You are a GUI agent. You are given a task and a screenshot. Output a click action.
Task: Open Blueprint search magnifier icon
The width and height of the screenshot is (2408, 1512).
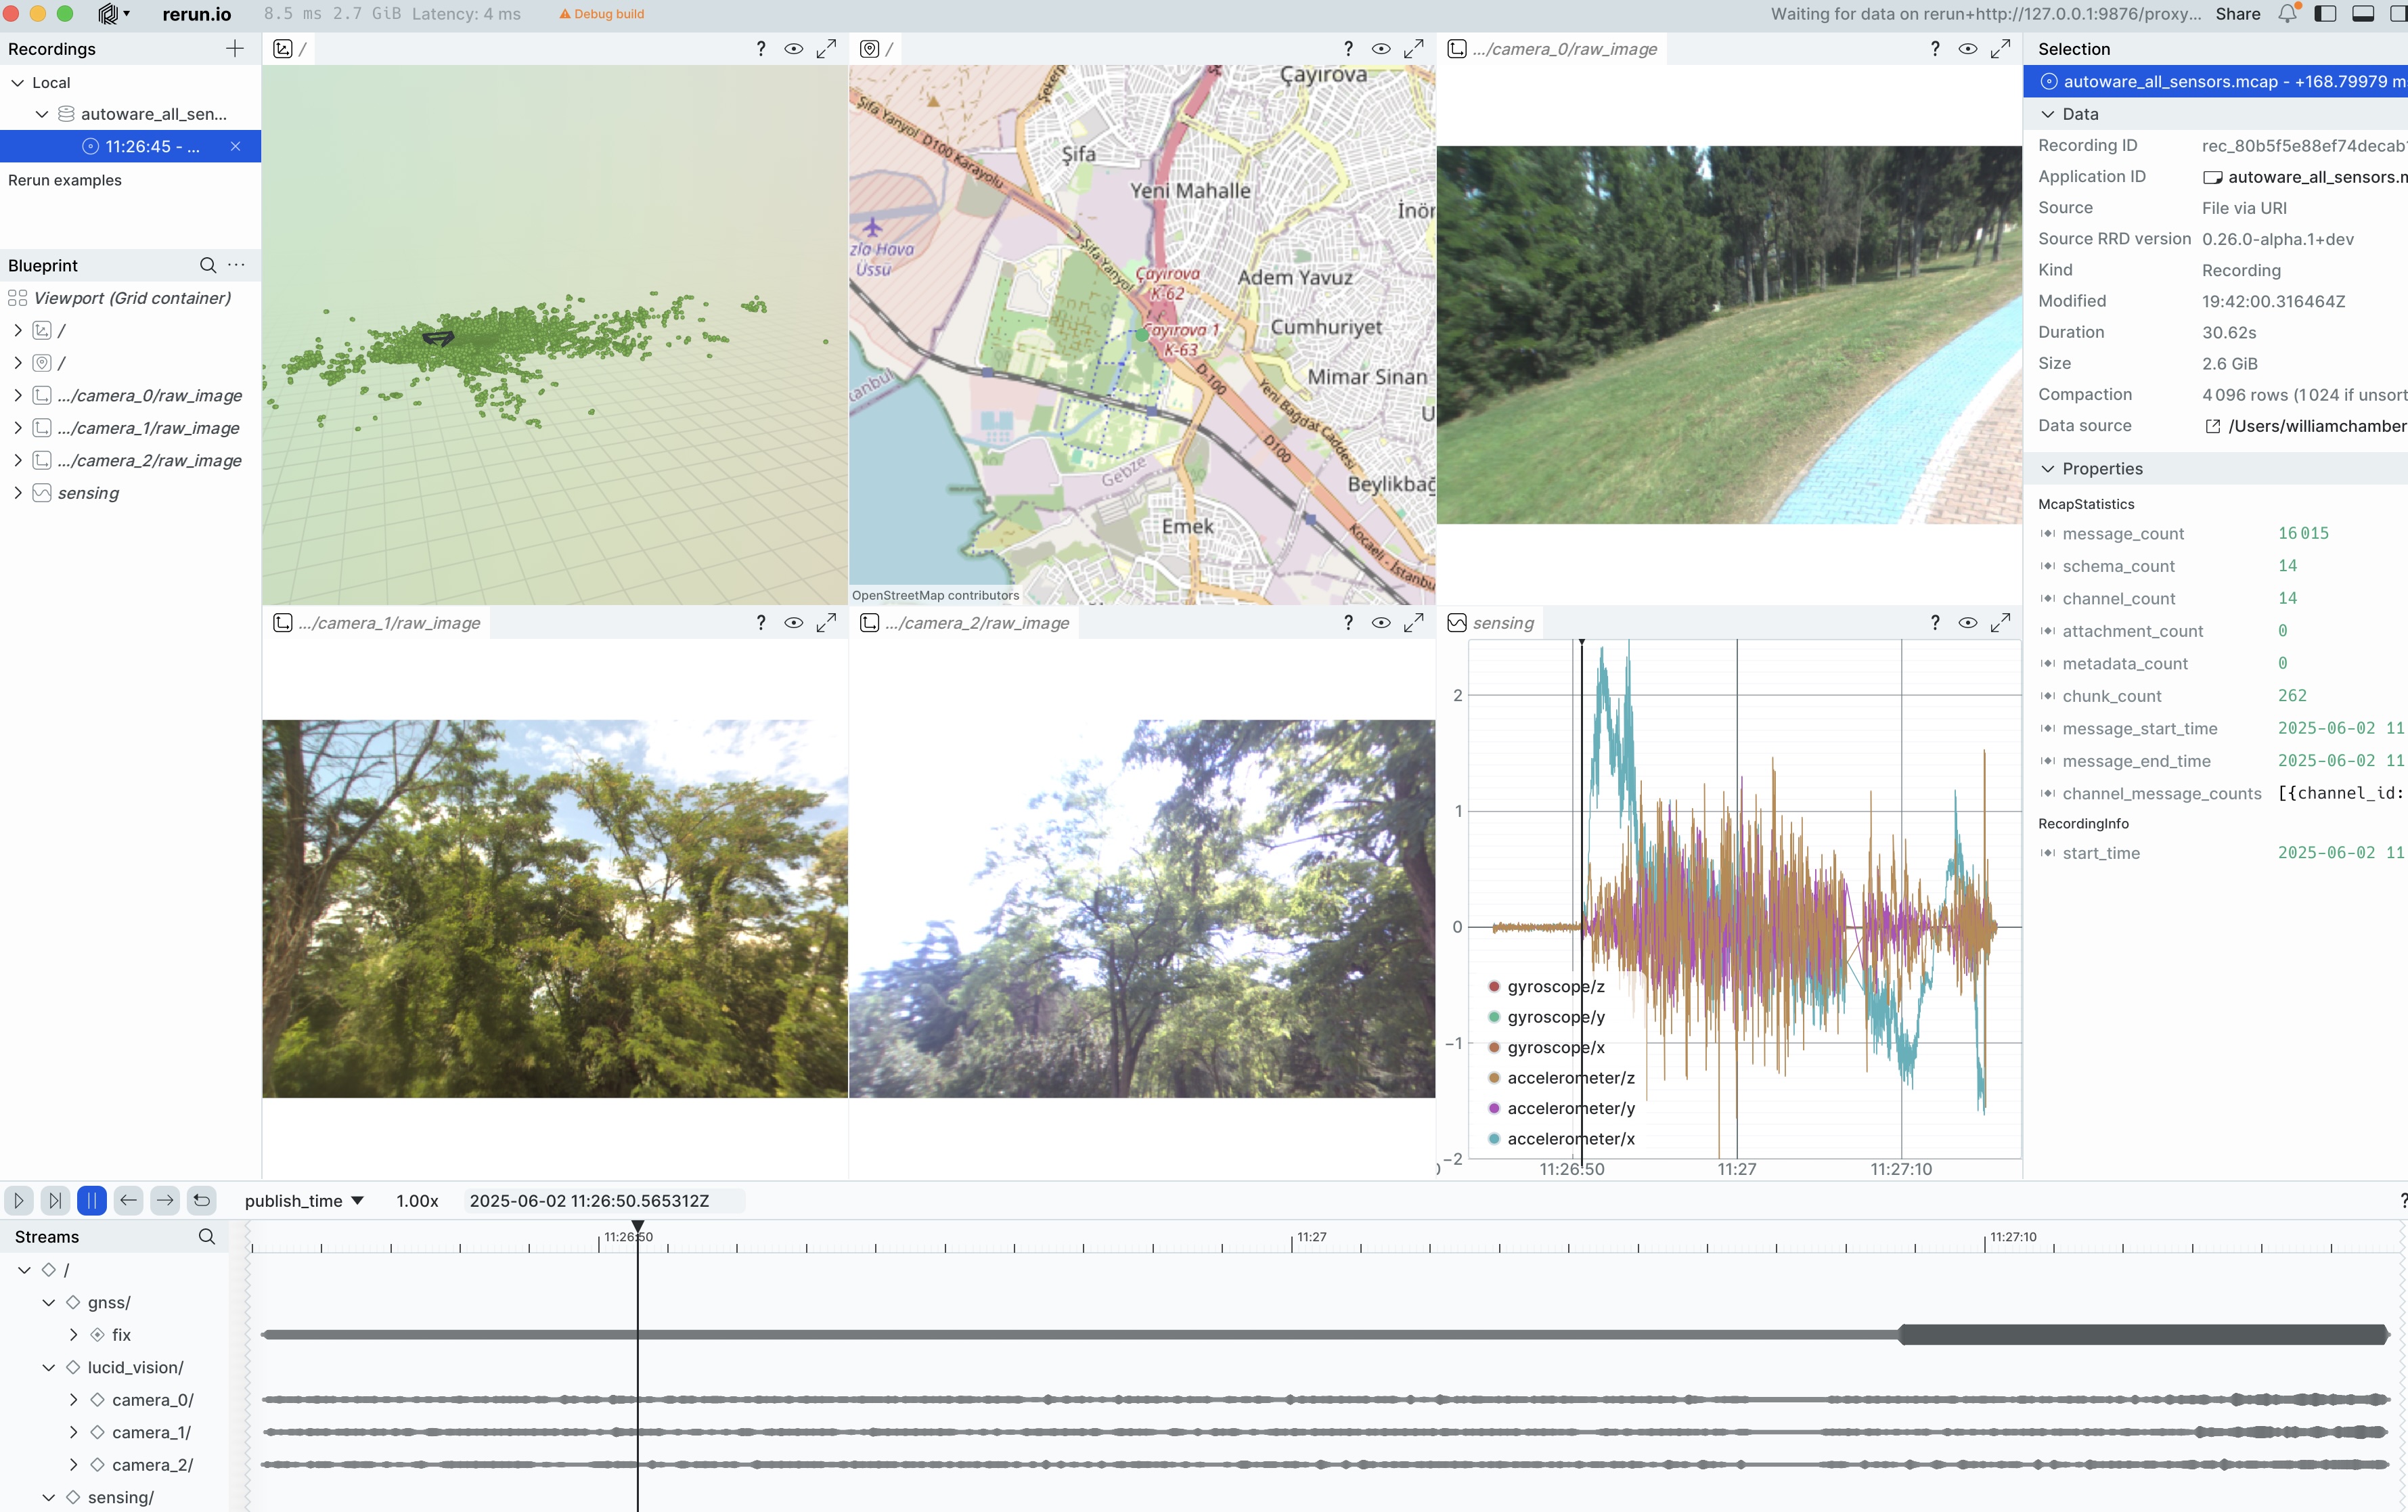click(207, 265)
